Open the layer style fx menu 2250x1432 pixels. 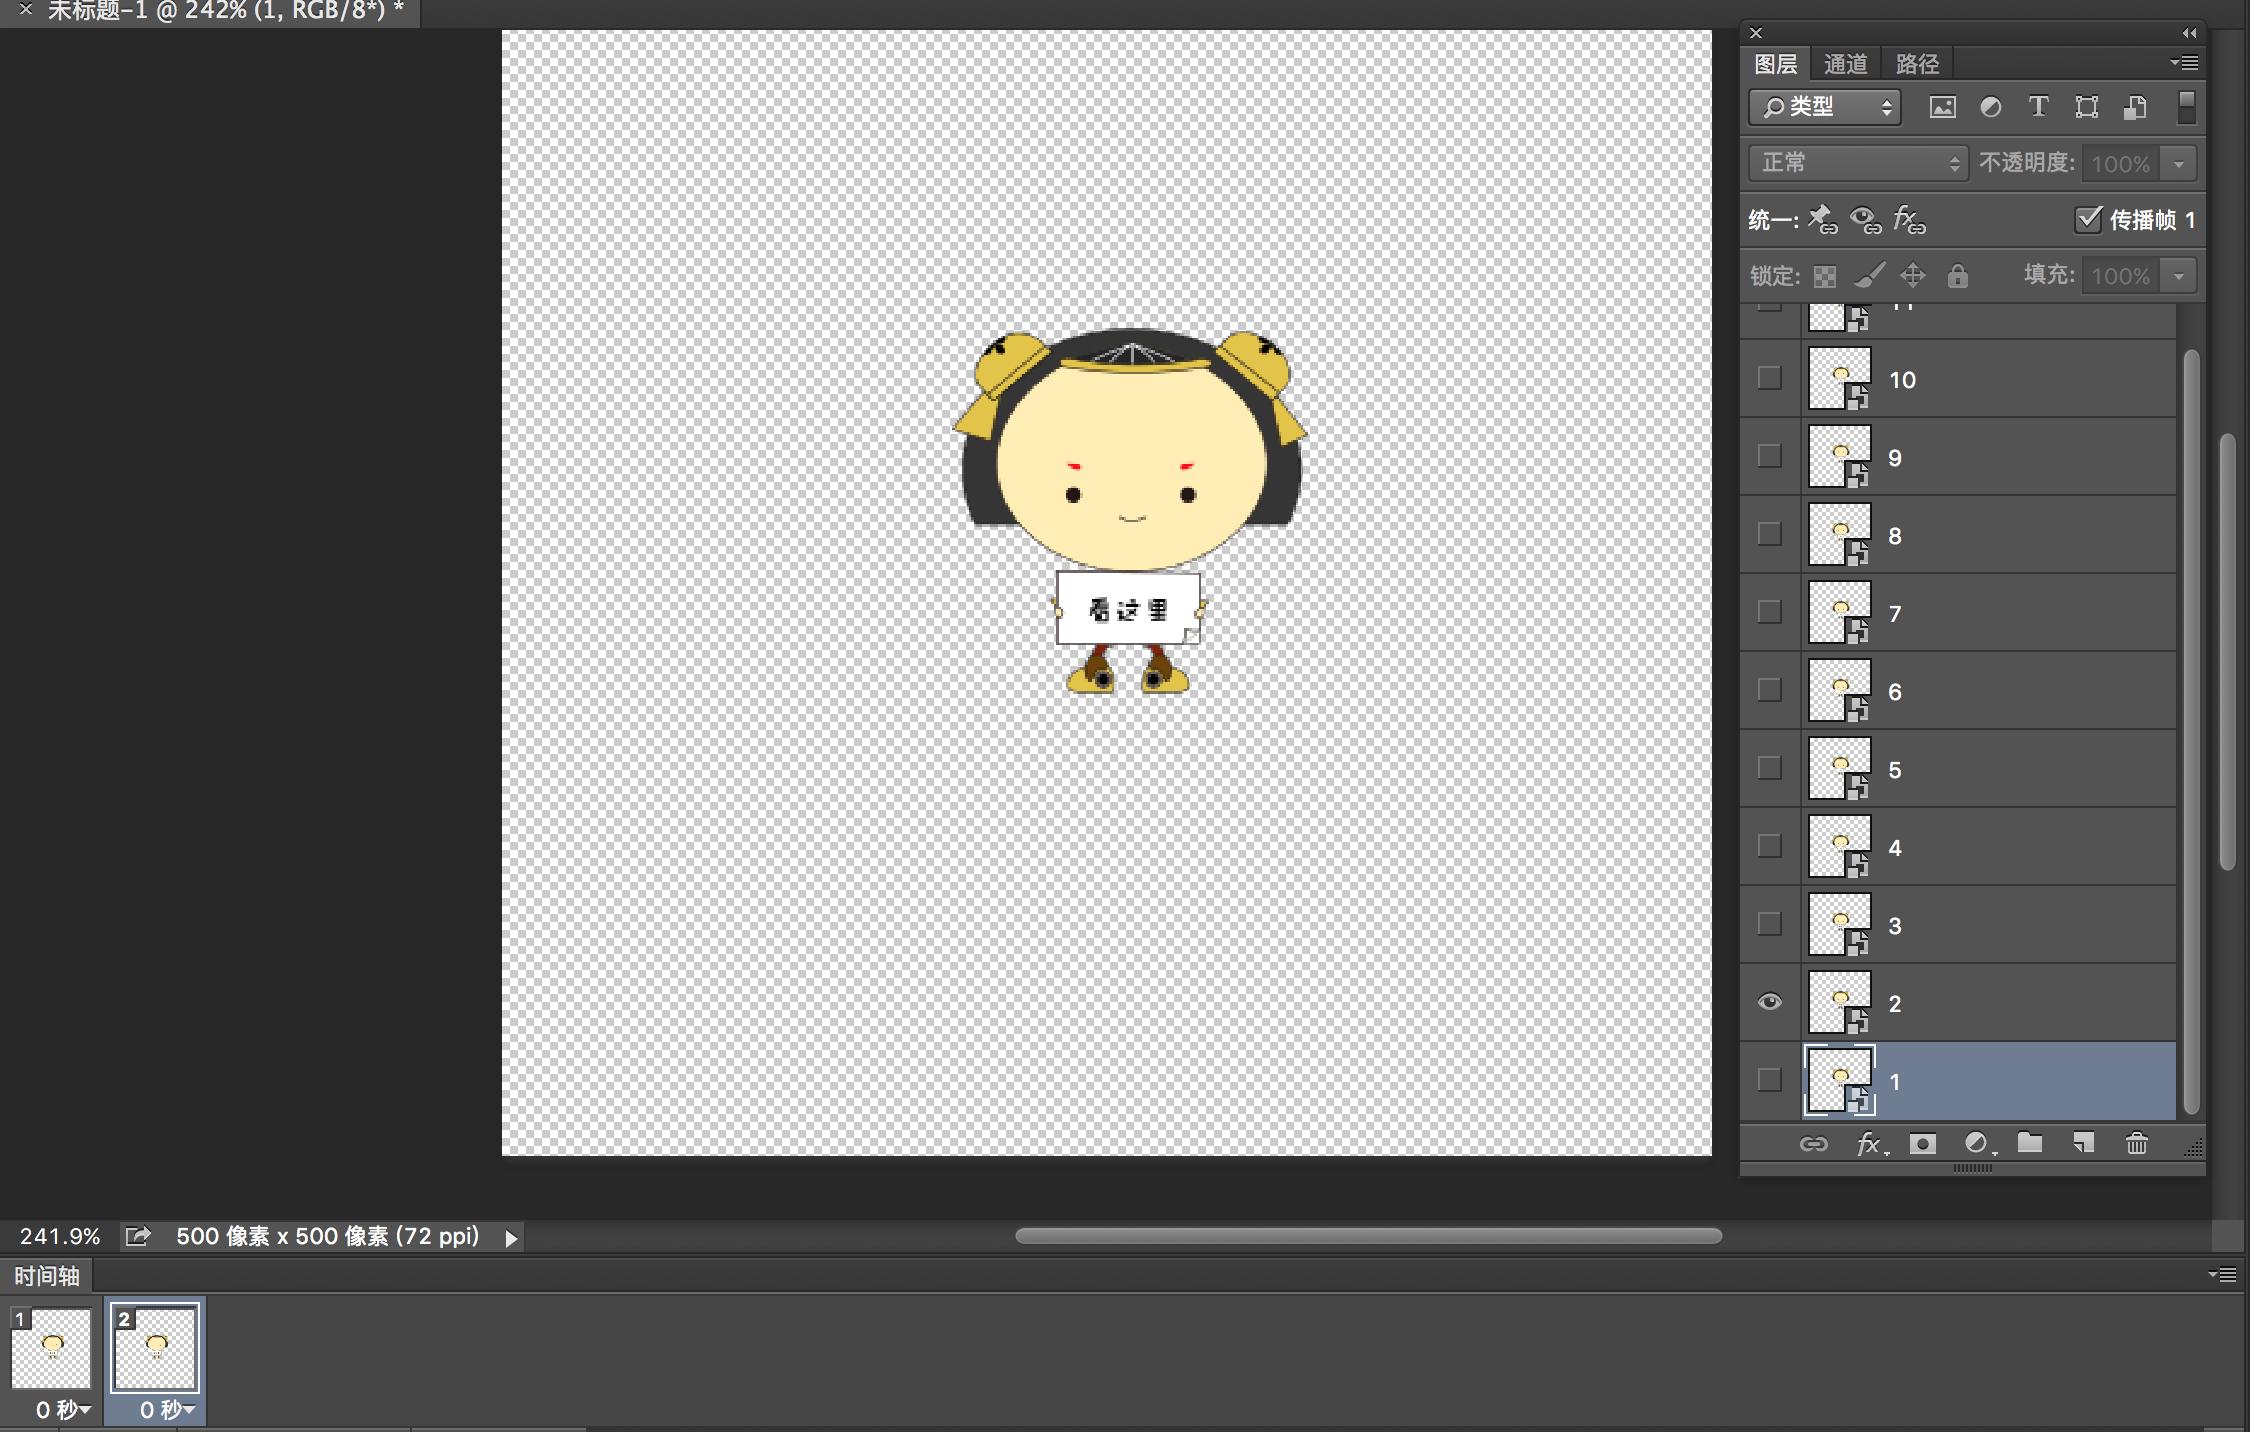pos(1869,1143)
